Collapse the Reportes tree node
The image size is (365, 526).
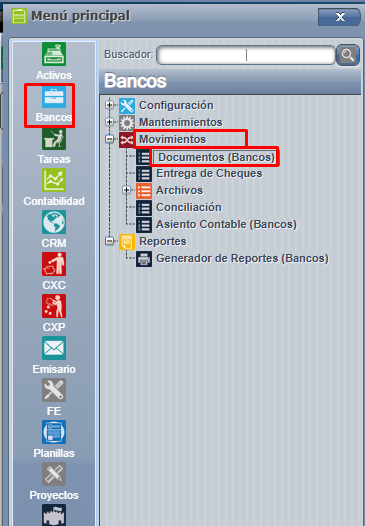coord(109,241)
